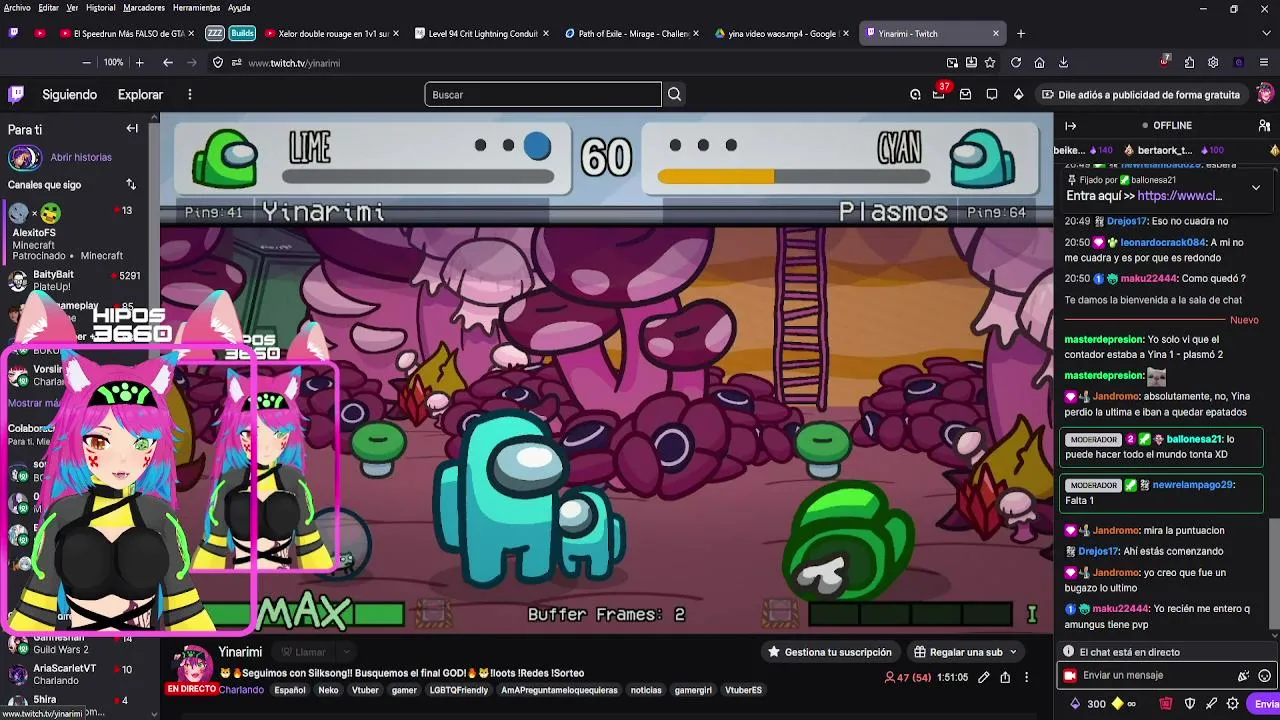Viewport: 1280px width, 720px height.
Task: Click Abrir historias in sidebar
Action: pyautogui.click(x=81, y=157)
